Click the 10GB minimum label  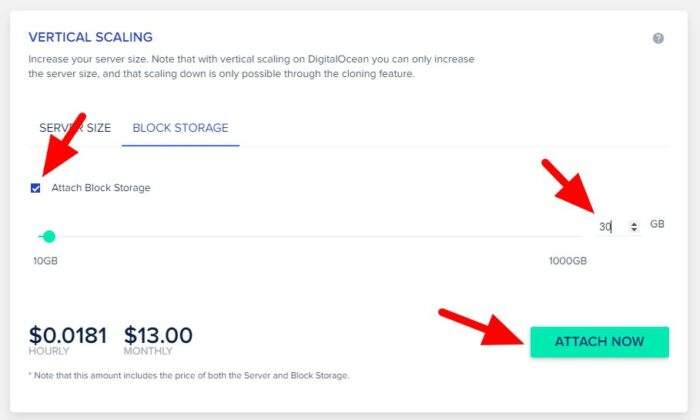click(x=46, y=261)
